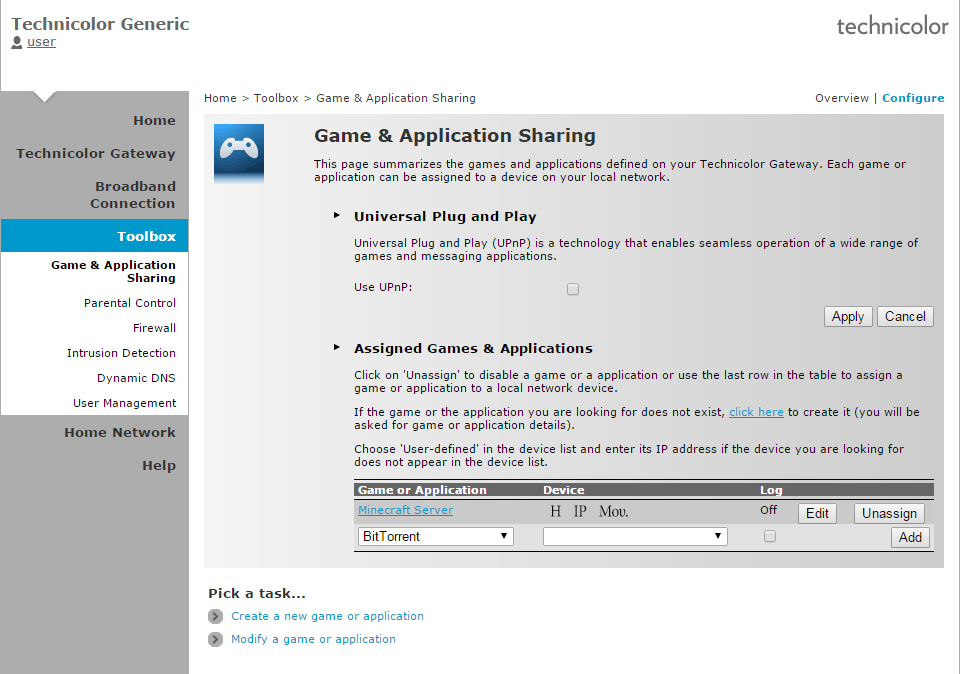Click the arrow icon beside Modify a game
Image resolution: width=960 pixels, height=674 pixels.
(x=215, y=640)
